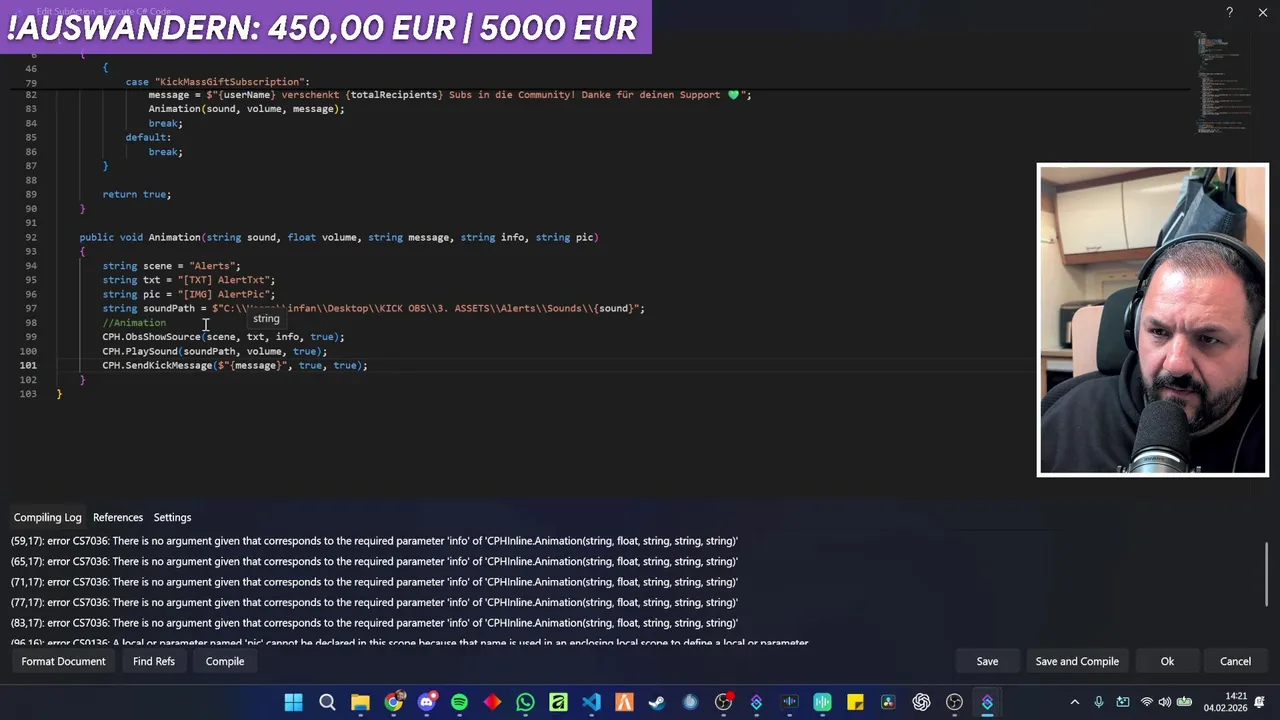Click the active Streamer.bot taskbar icon
Screen dimensions: 1280x720
pyautogui.click(x=987, y=702)
